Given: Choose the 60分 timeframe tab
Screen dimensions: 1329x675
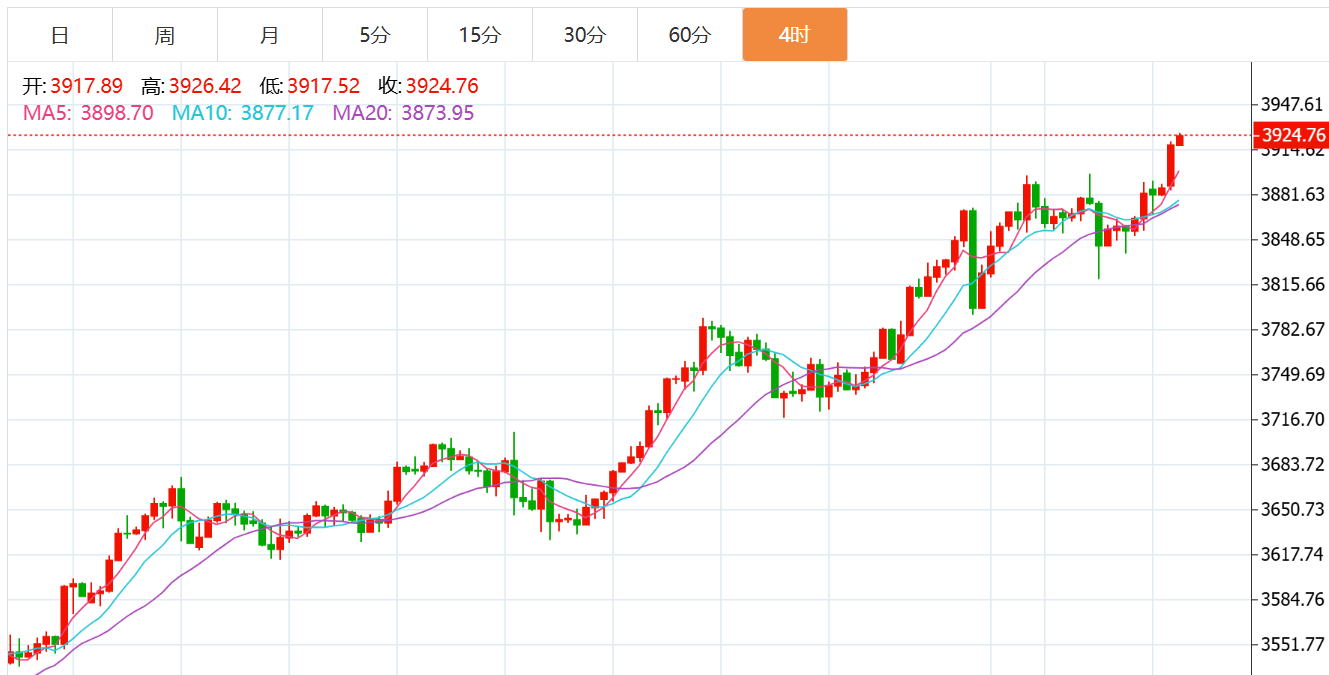Looking at the screenshot, I should 690,35.
